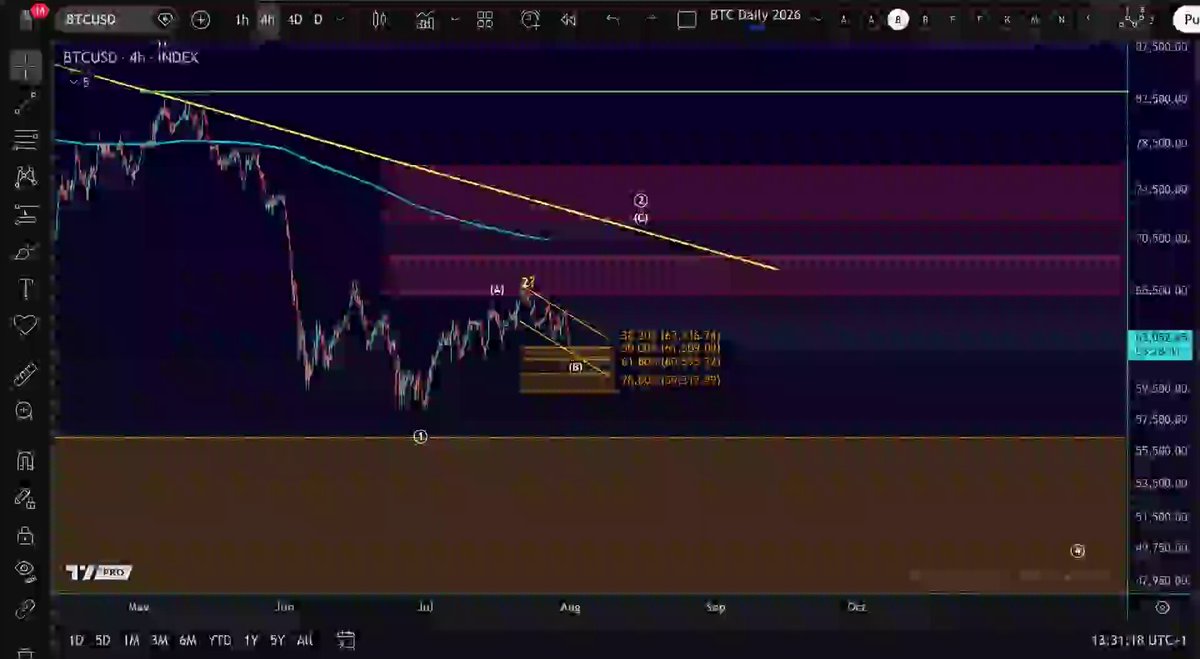Open the layout grid selector
The image size is (1200, 659).
[x=485, y=19]
